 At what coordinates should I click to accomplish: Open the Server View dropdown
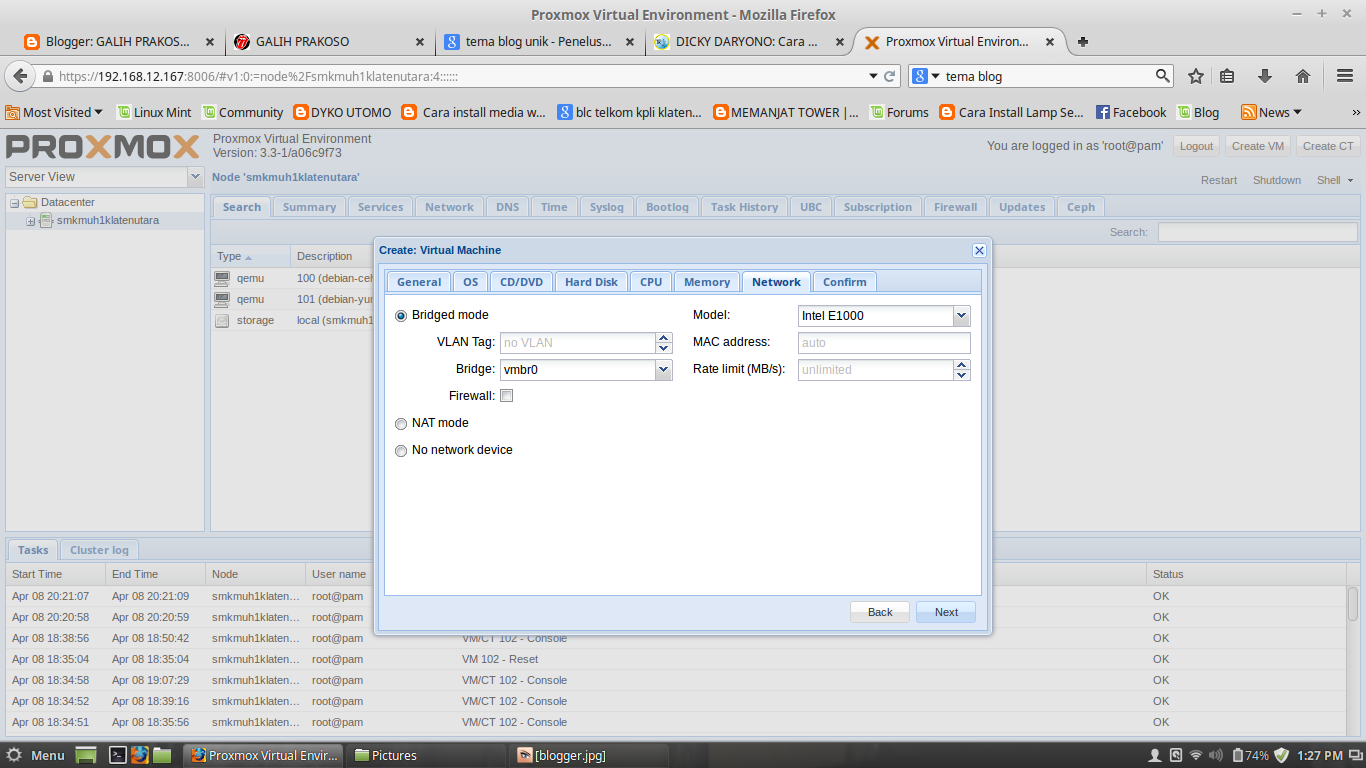[196, 177]
